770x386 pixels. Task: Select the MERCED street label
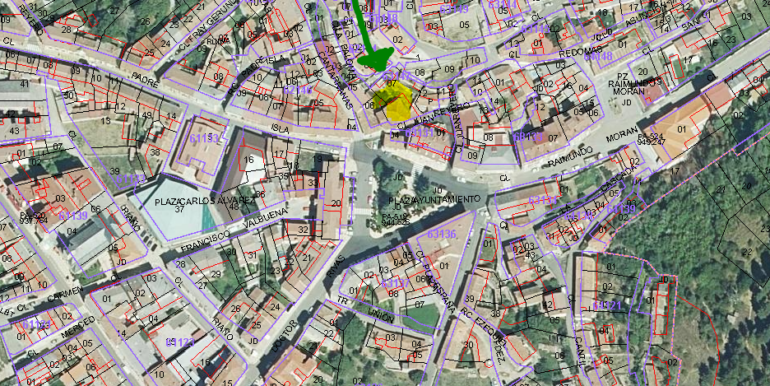point(79,327)
